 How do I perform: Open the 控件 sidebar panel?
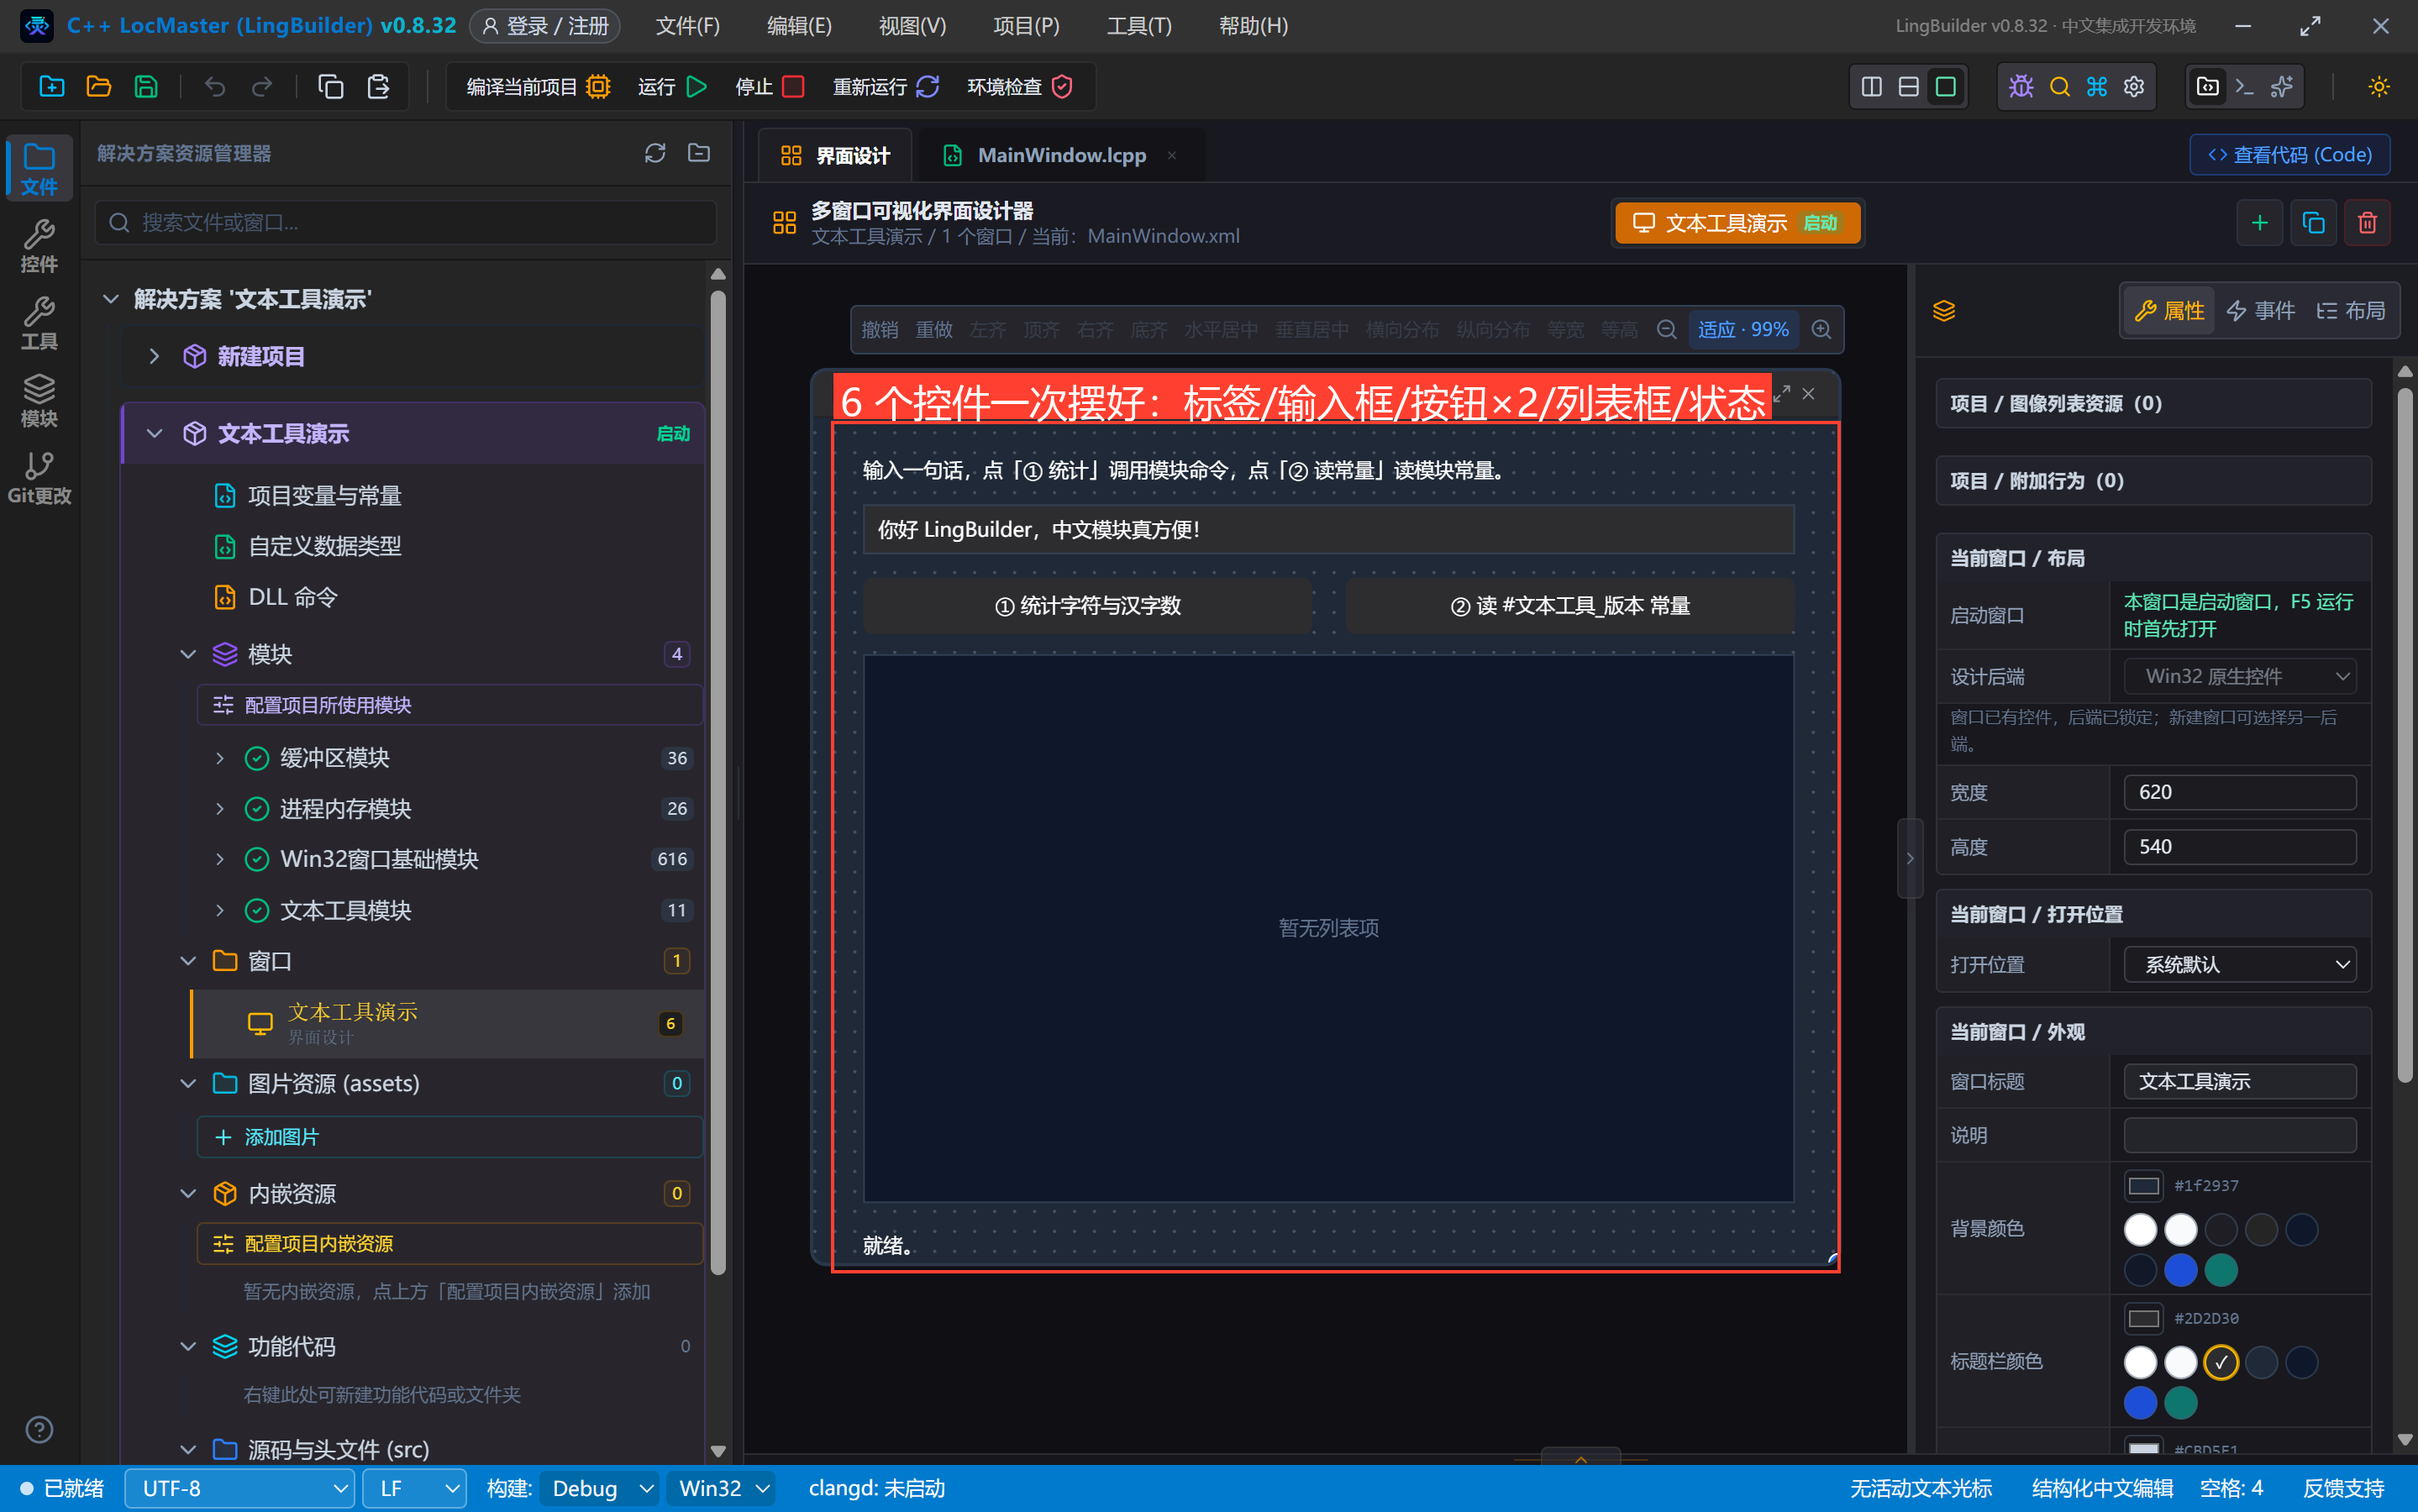click(39, 245)
